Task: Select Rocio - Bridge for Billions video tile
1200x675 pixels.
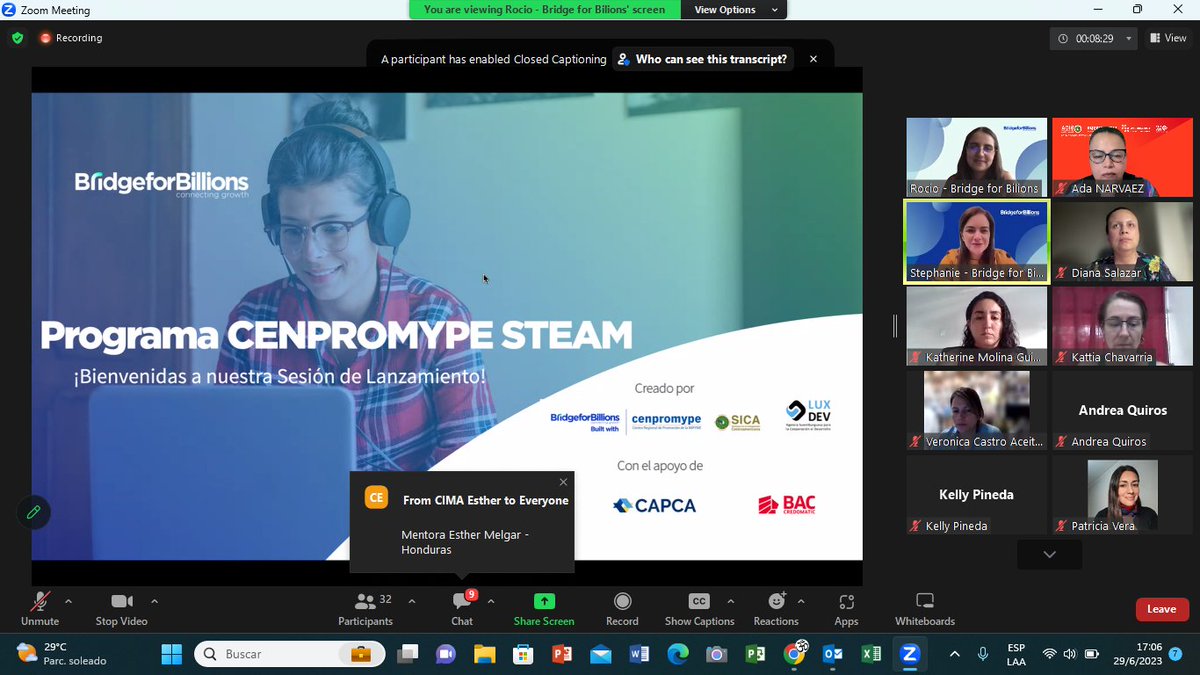Action: point(975,157)
